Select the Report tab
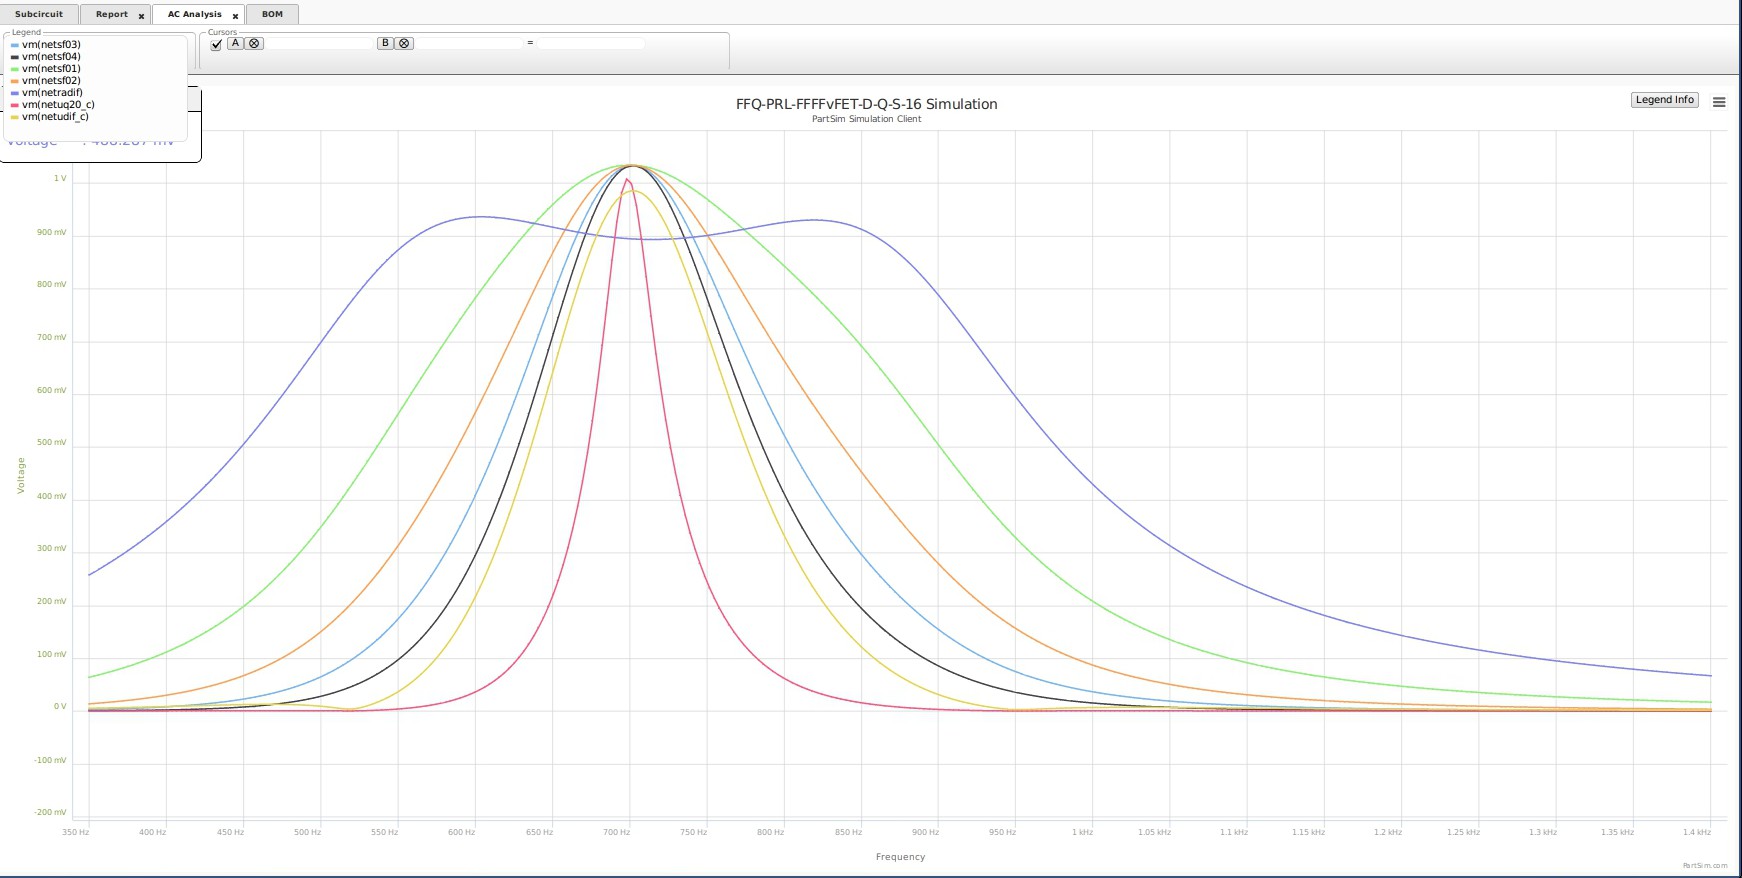The height and width of the screenshot is (878, 1742). coord(111,14)
